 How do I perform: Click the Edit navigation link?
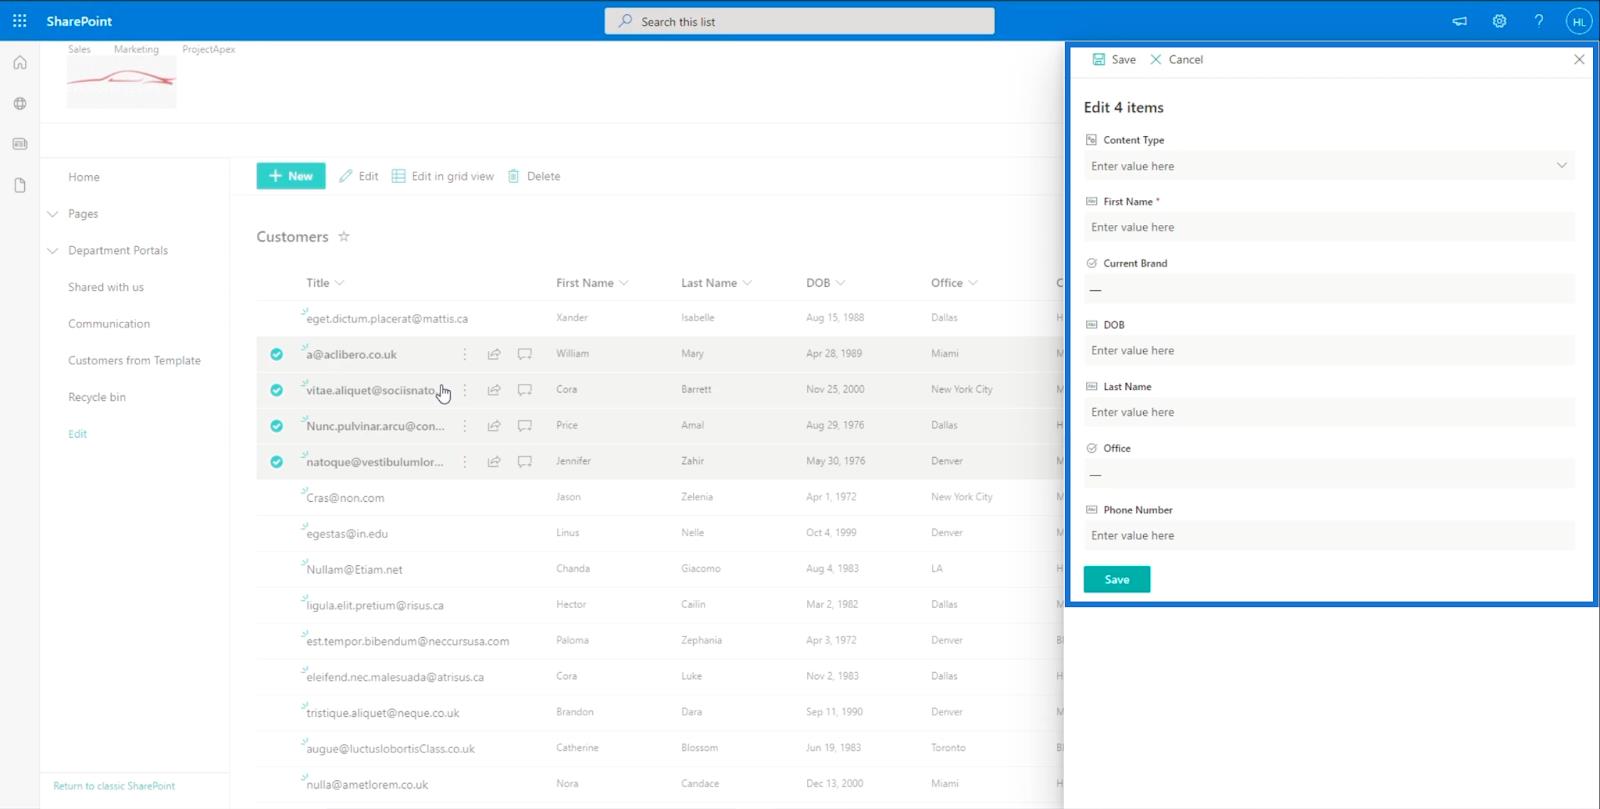pyautogui.click(x=77, y=434)
